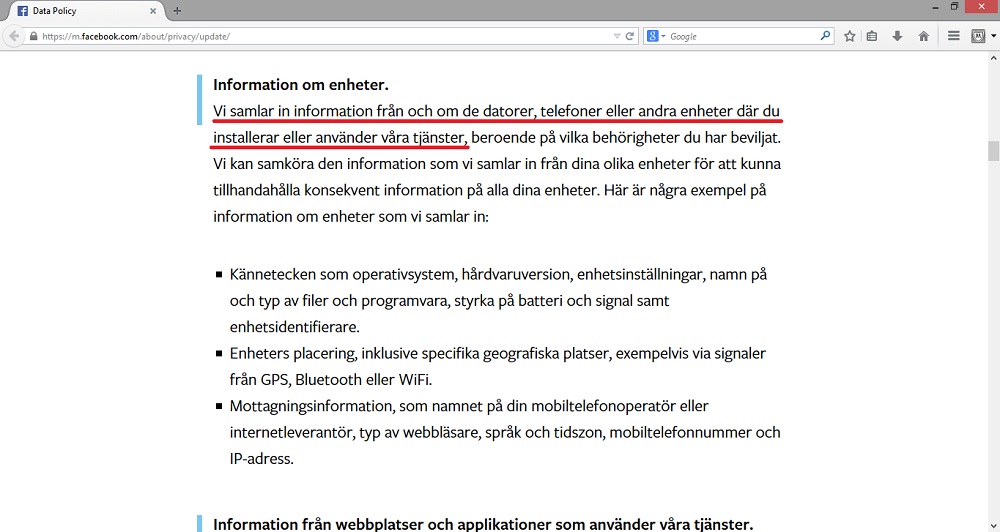Show bookmarks list icon
This screenshot has width=1000, height=532.
click(872, 36)
